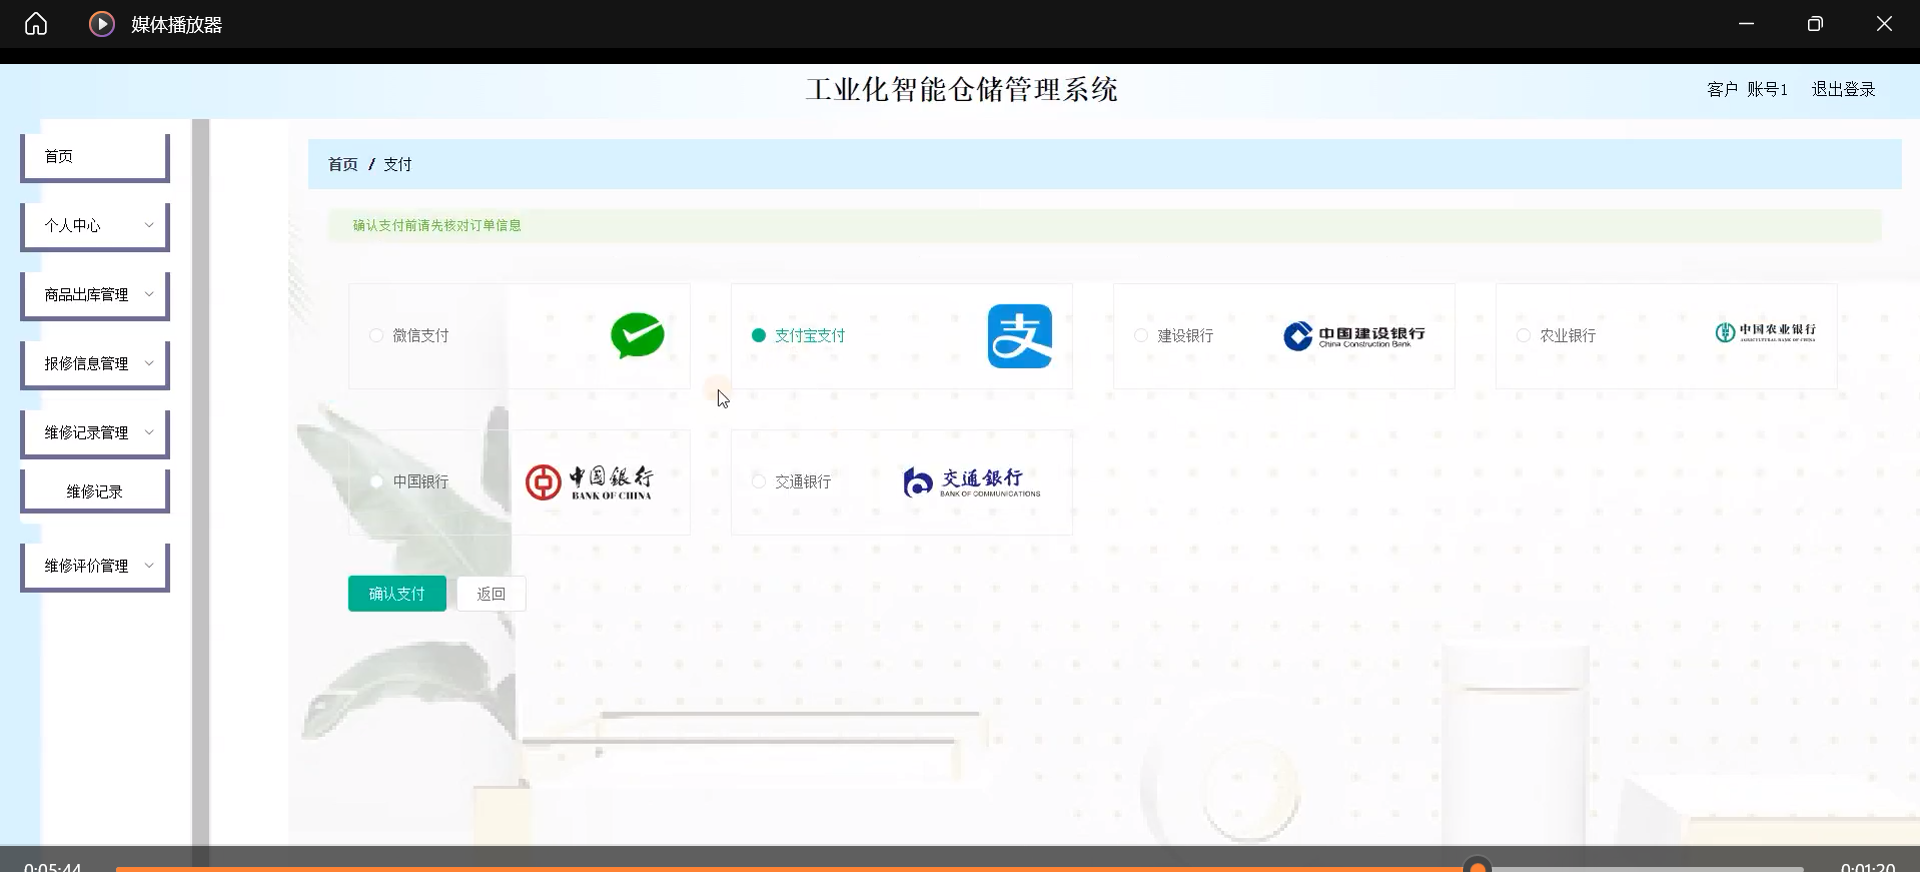
Task: Click the 客户 账号1 account label
Action: pos(1747,89)
